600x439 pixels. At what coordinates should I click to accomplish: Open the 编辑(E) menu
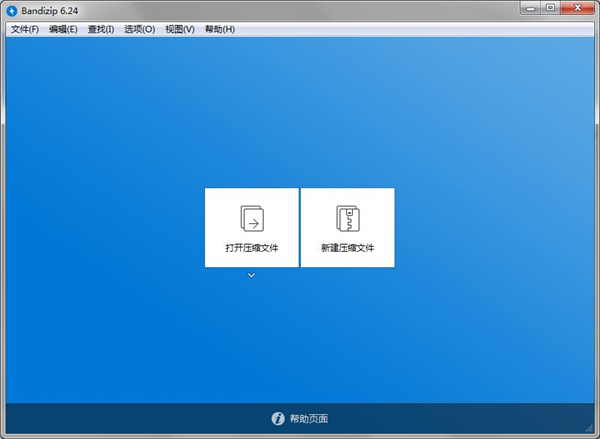[x=64, y=29]
